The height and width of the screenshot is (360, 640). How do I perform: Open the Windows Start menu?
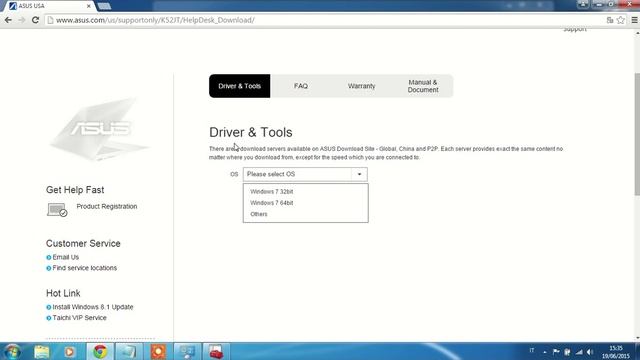tap(12, 351)
